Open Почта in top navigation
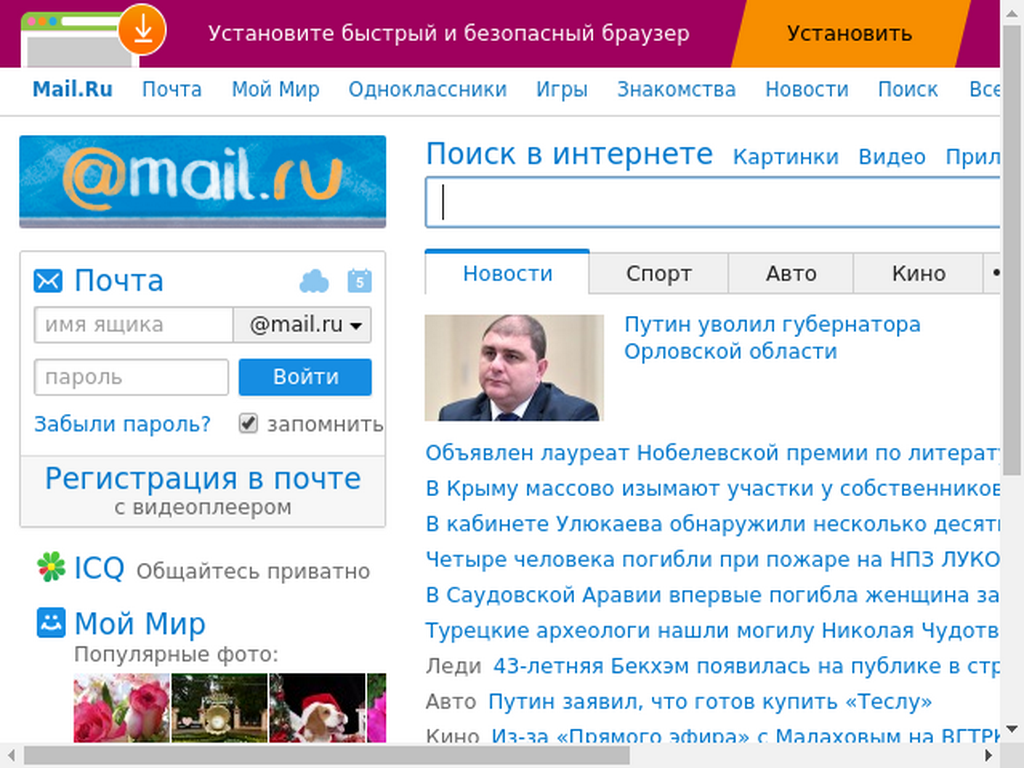 click(x=172, y=89)
